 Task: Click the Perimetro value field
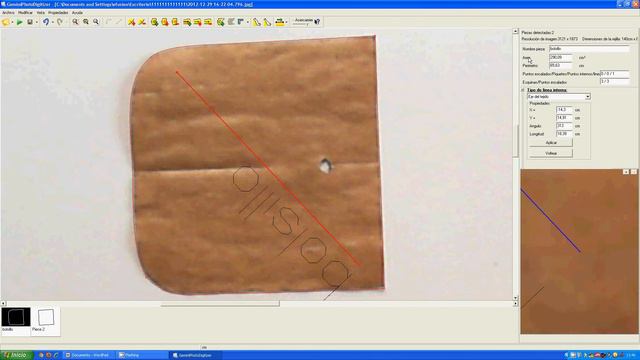point(561,65)
